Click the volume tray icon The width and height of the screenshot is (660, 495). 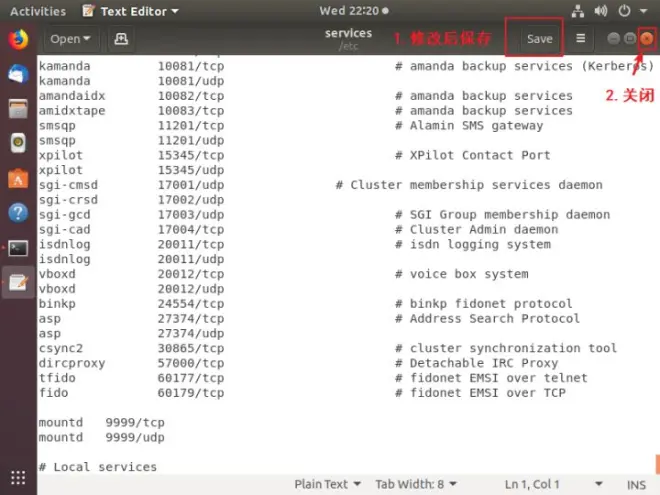601,11
